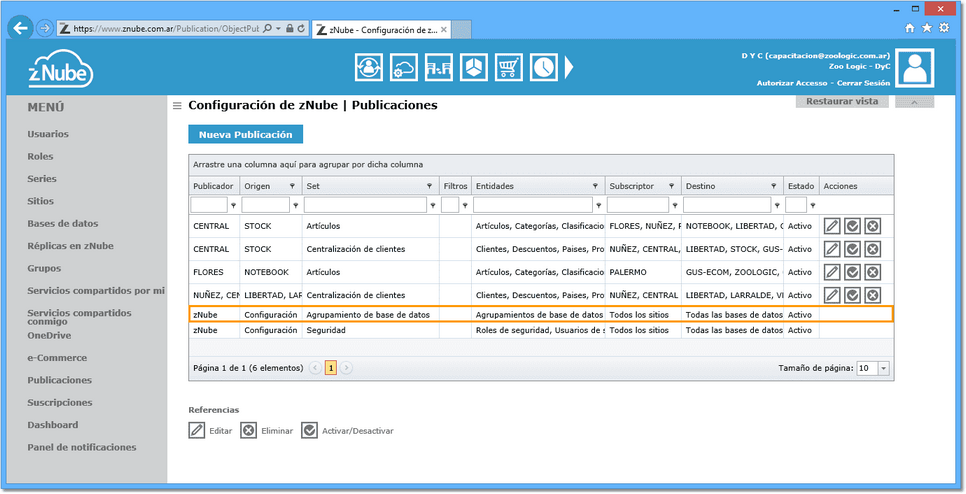Viewport: 966px width, 494px height.
Task: Edit the CENTRAL STOCK Artículos publication
Action: pyautogui.click(x=832, y=226)
